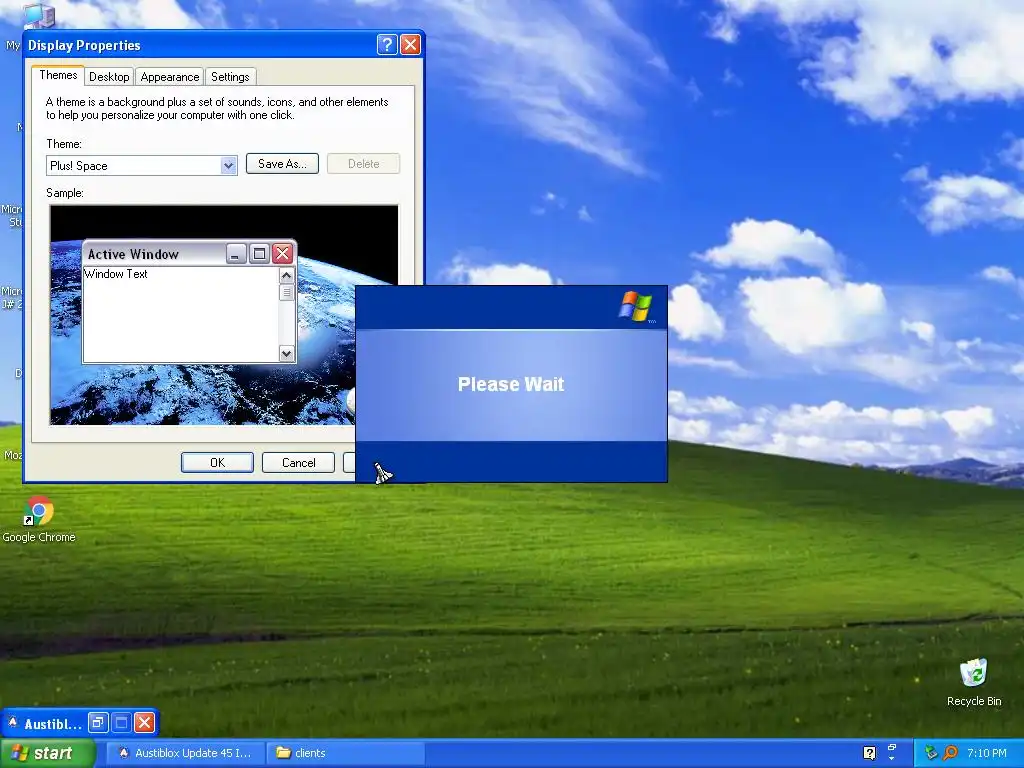This screenshot has height=768, width=1024.
Task: Click the Plus! Space theme combo box
Action: click(142, 165)
